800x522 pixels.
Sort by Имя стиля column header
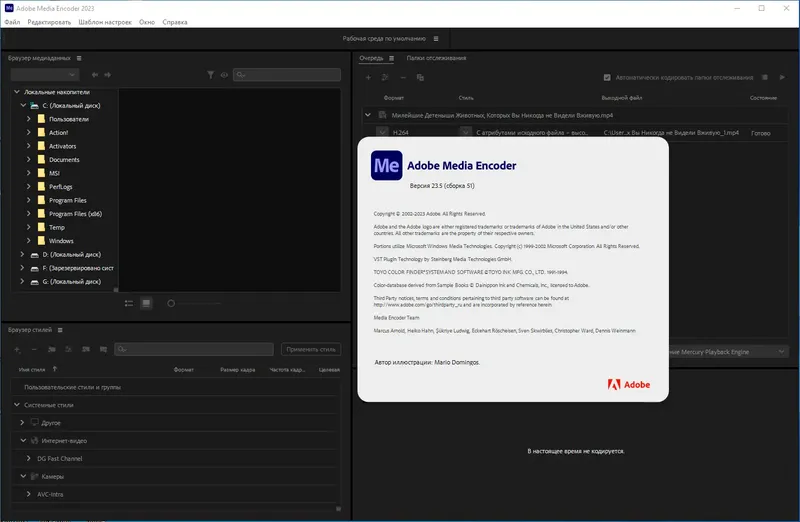coord(32,369)
